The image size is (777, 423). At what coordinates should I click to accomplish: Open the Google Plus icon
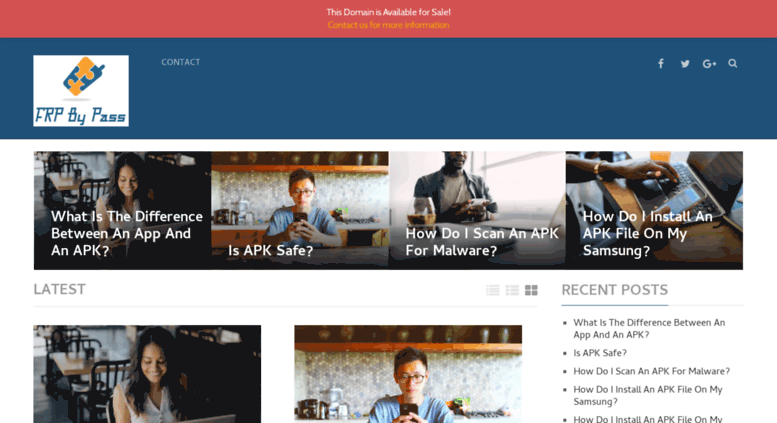pyautogui.click(x=709, y=63)
